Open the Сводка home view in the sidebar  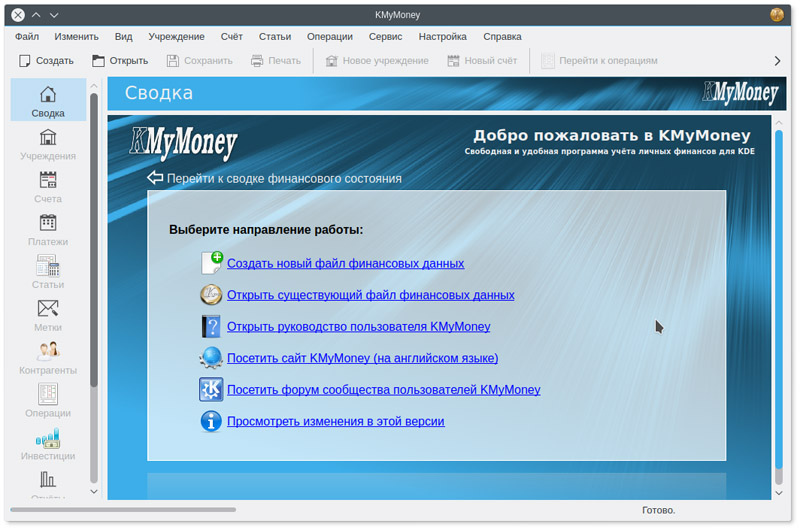(x=48, y=100)
